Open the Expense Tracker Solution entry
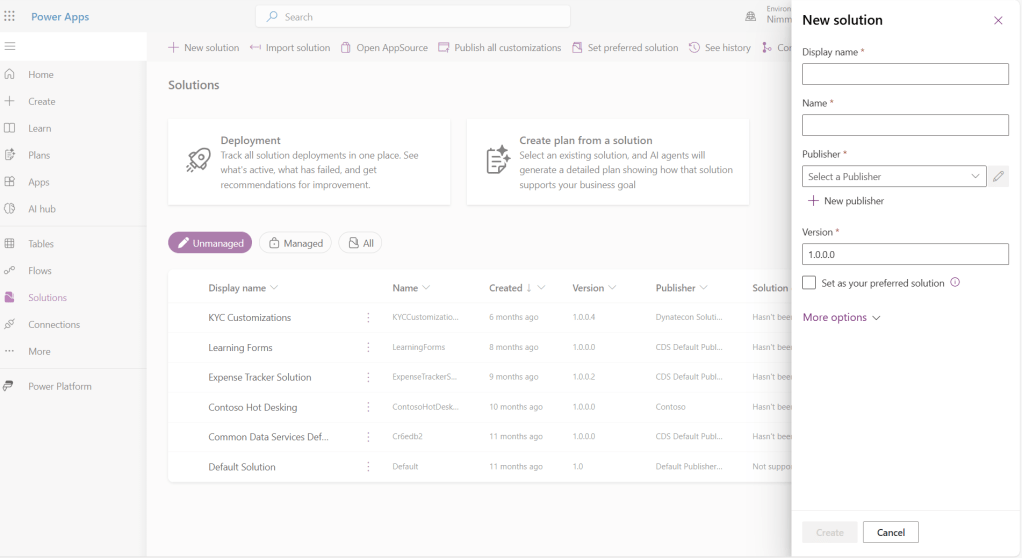The height and width of the screenshot is (558, 1022). coord(259,377)
